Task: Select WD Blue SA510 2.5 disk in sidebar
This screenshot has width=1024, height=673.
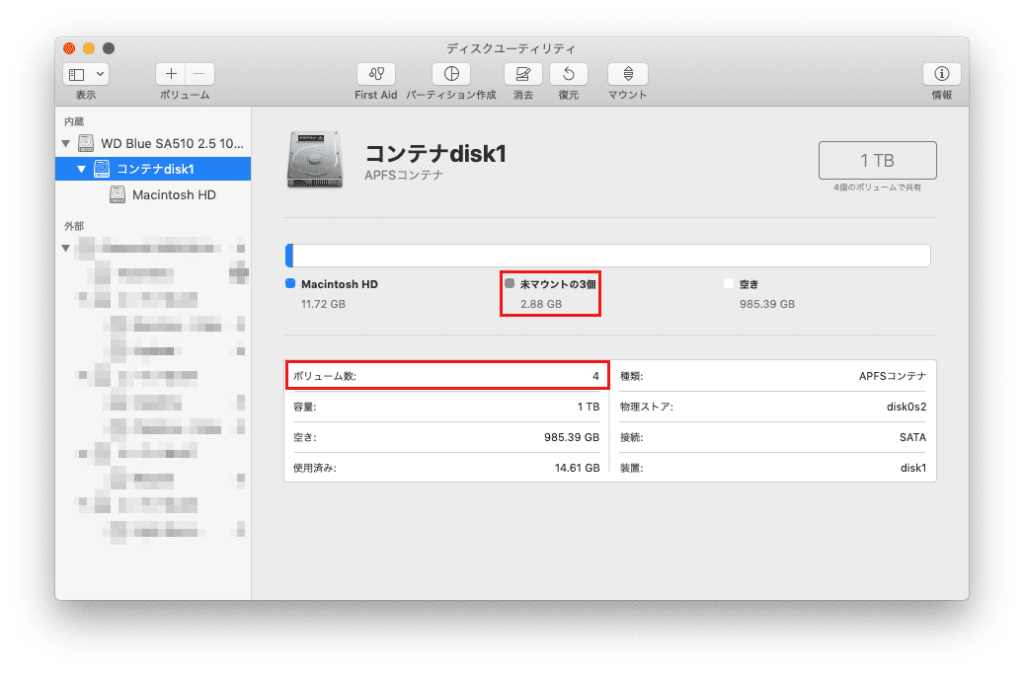Action: click(x=153, y=143)
